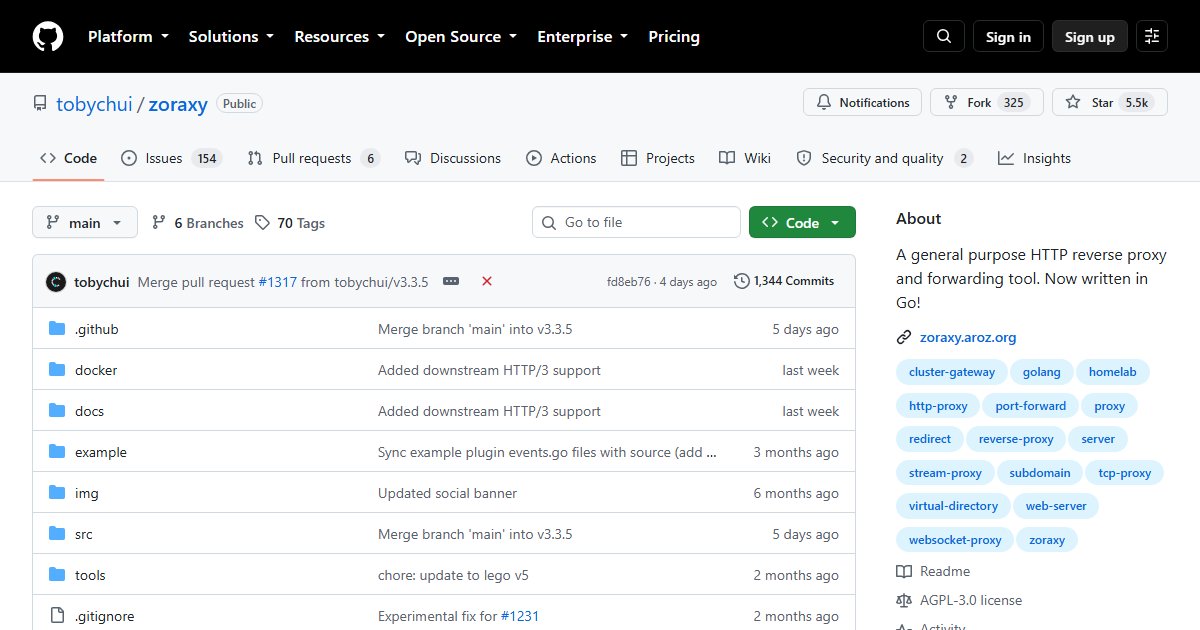Open the Discussions tab
1200x630 pixels.
click(x=453, y=158)
